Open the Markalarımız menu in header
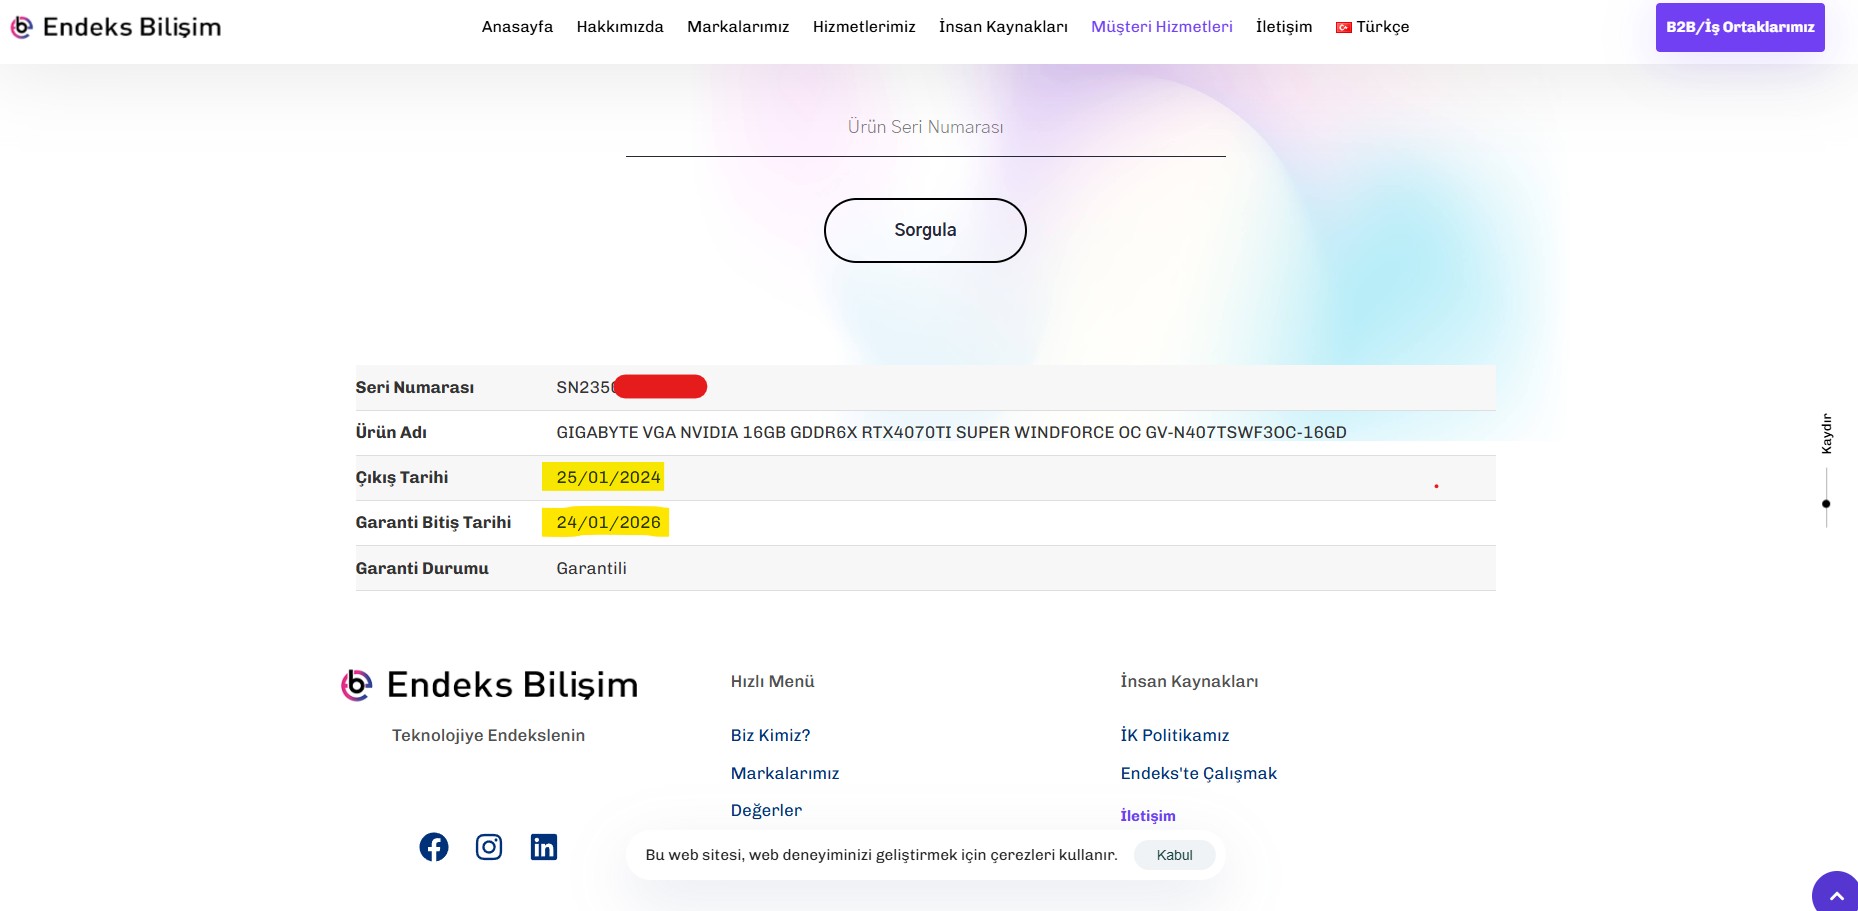Viewport: 1858px width, 911px height. pos(738,27)
